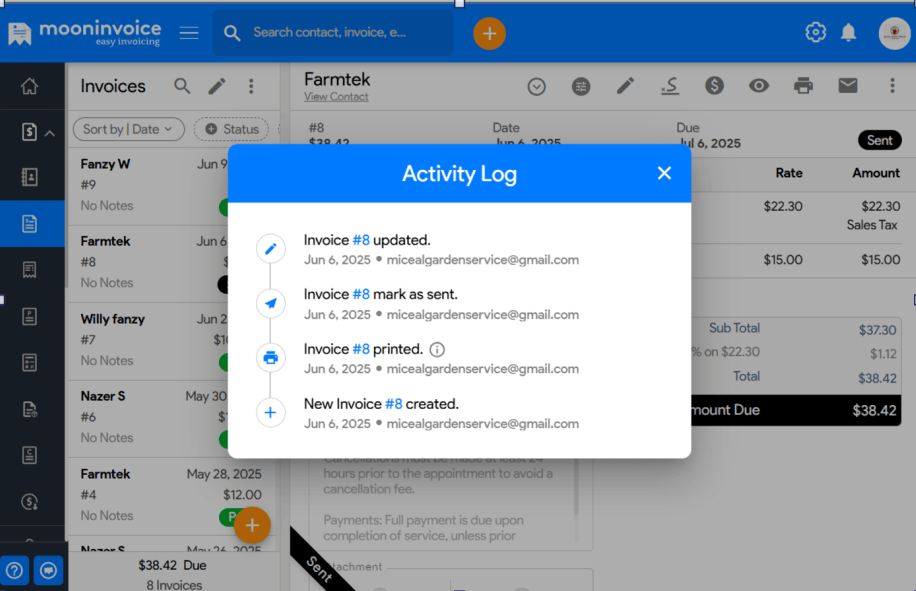Viewport: 916px width, 591px height.
Task: Click the plus icon for created log entry
Action: click(270, 413)
